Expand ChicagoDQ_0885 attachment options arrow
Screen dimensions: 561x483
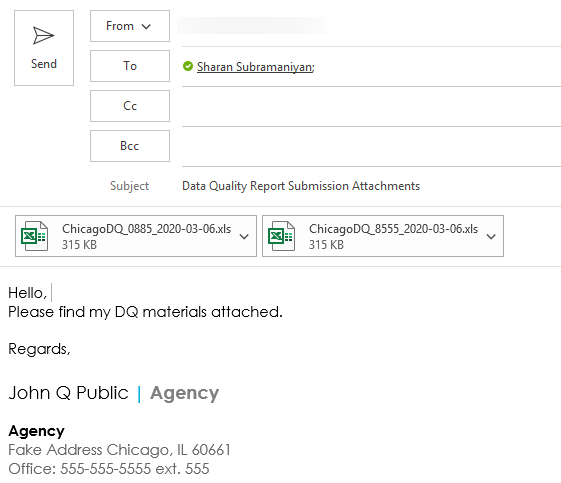(244, 236)
